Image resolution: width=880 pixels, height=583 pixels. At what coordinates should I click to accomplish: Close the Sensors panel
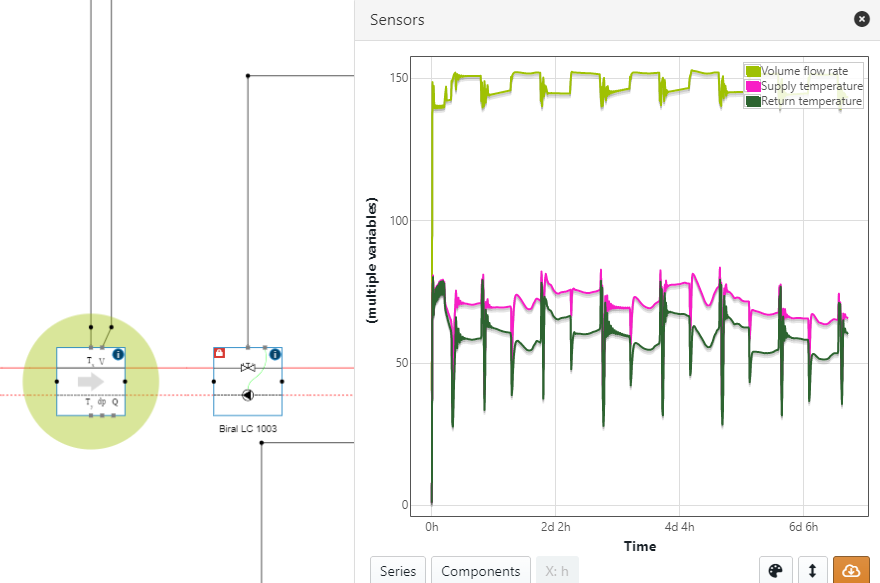tap(861, 19)
